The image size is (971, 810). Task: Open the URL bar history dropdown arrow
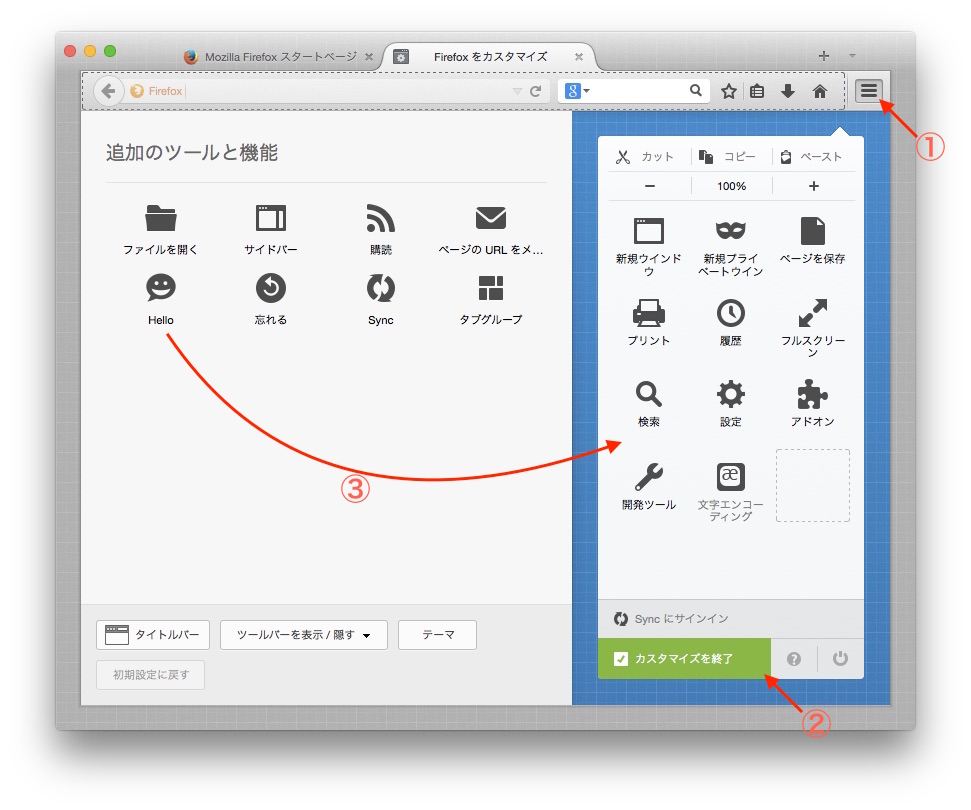coord(517,91)
